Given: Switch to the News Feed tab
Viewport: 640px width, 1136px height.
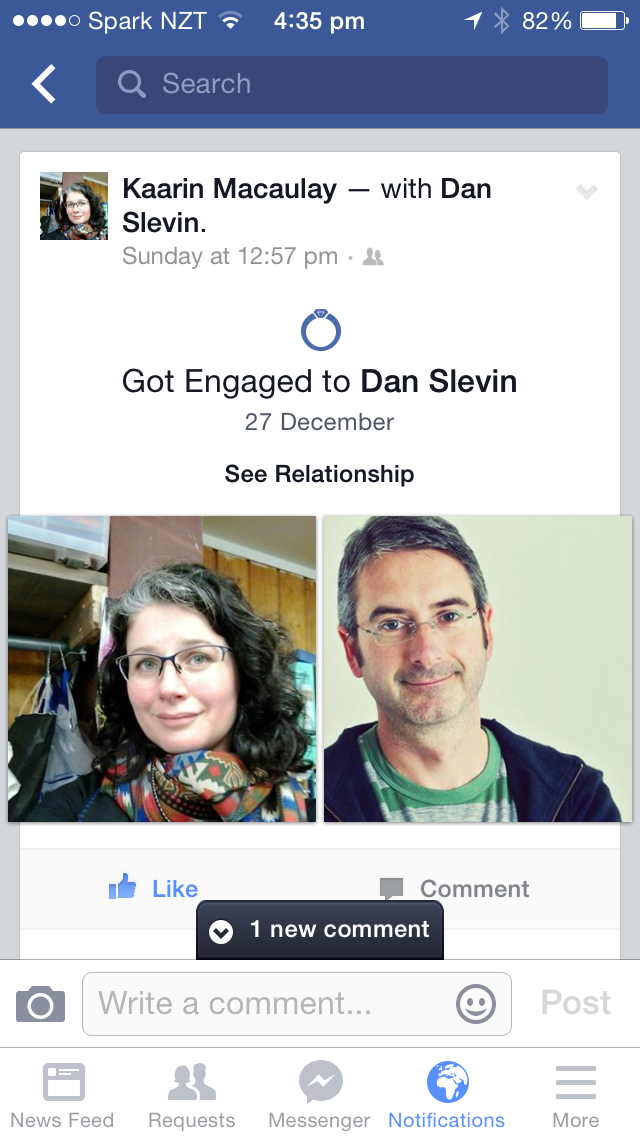Looking at the screenshot, I should [62, 1095].
